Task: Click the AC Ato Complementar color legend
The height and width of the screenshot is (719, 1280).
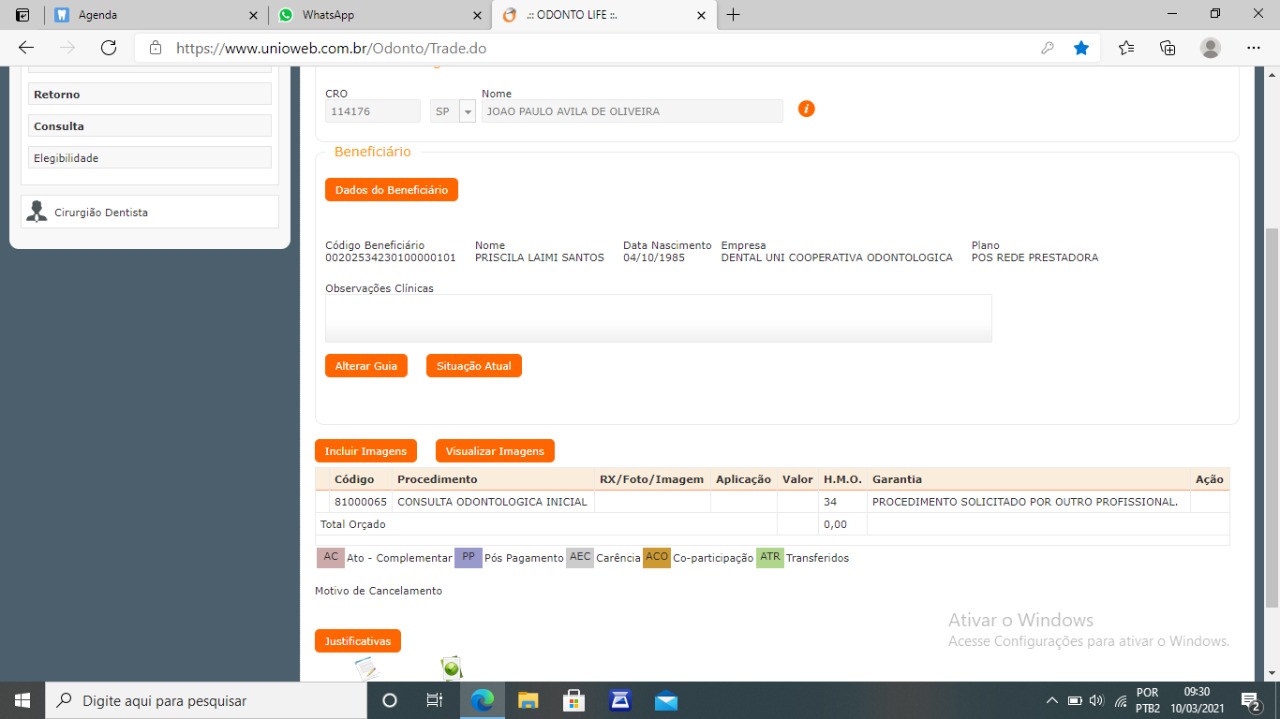Action: click(x=330, y=557)
